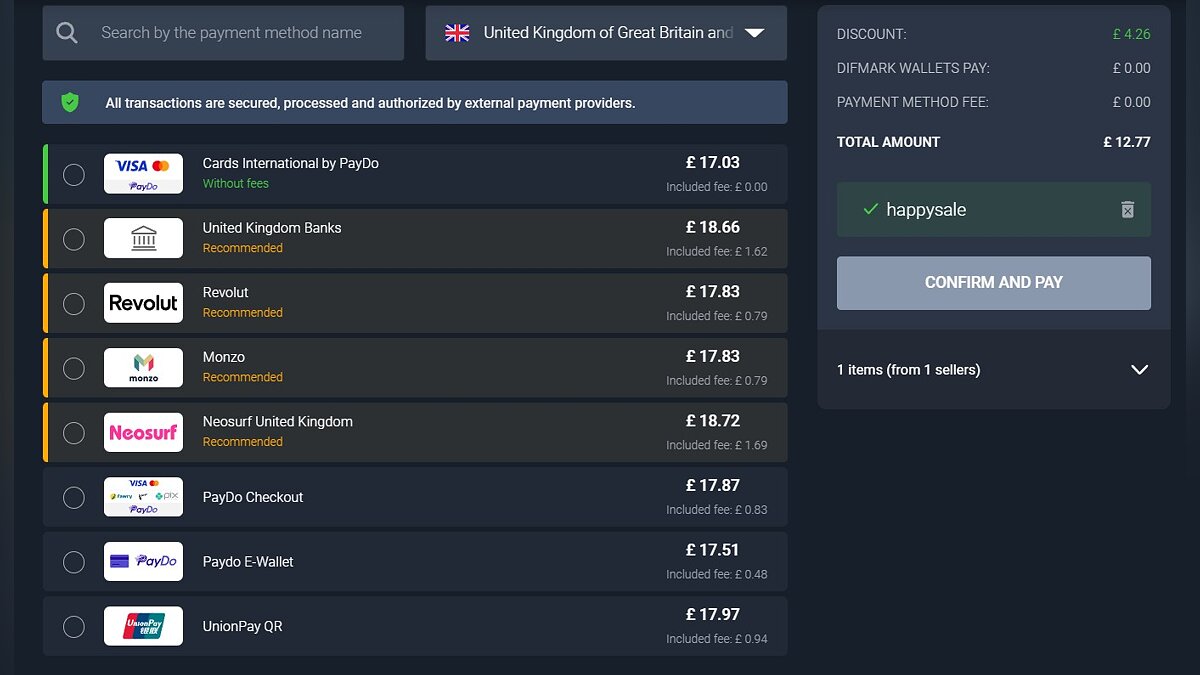Select the Neosurf United Kingdom radio button
The height and width of the screenshot is (675, 1200).
(74, 432)
